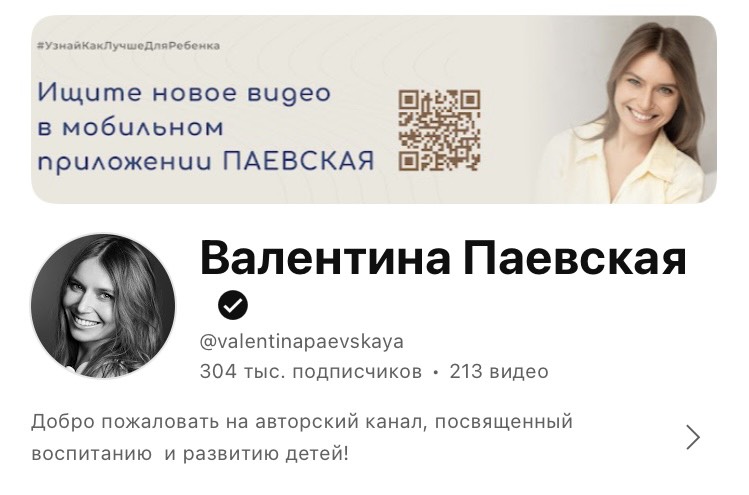Screen dimensions: 749x495
Task: Open the 213 видео counter
Action: tap(499, 372)
